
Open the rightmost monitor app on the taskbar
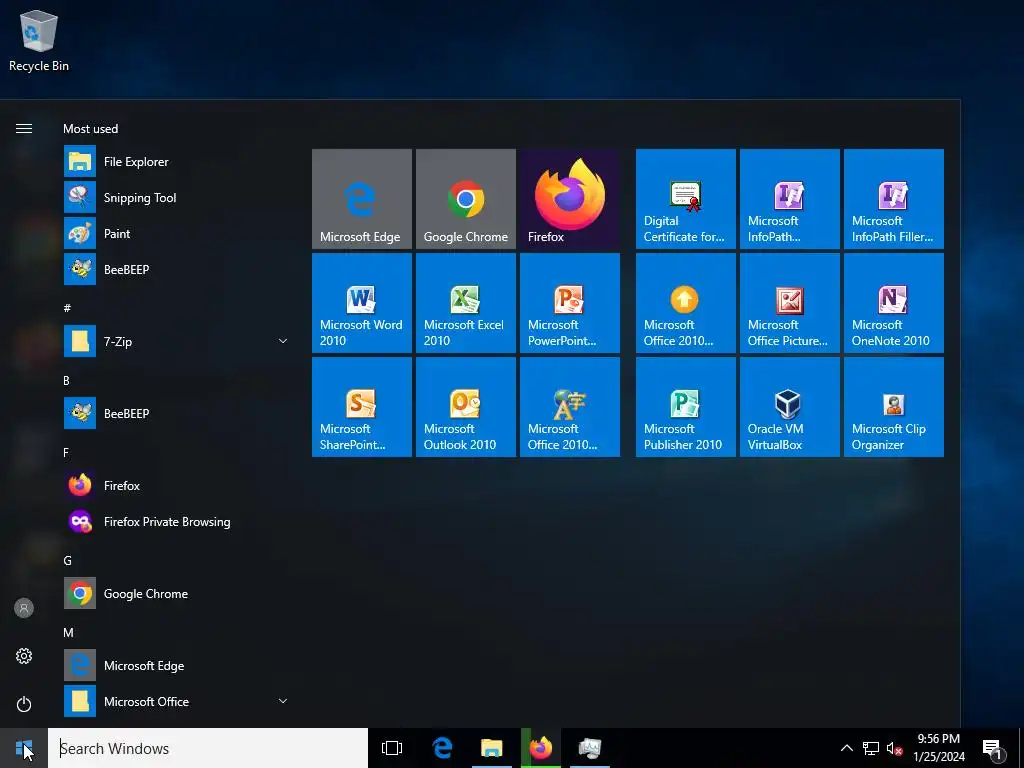(590, 748)
